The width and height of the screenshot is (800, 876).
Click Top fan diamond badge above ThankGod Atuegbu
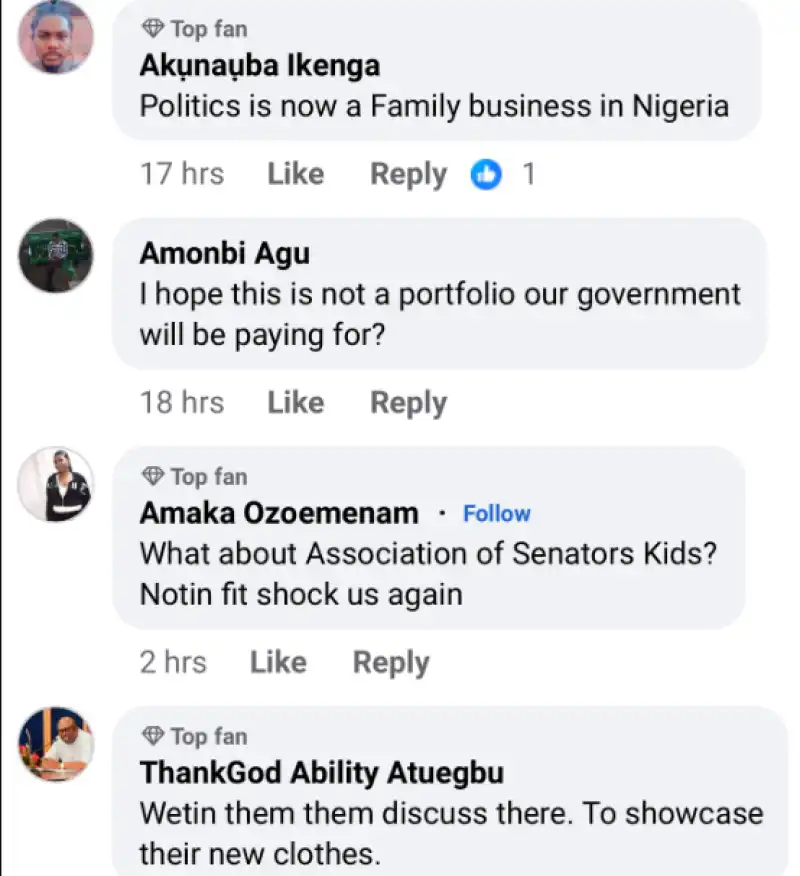click(x=153, y=736)
